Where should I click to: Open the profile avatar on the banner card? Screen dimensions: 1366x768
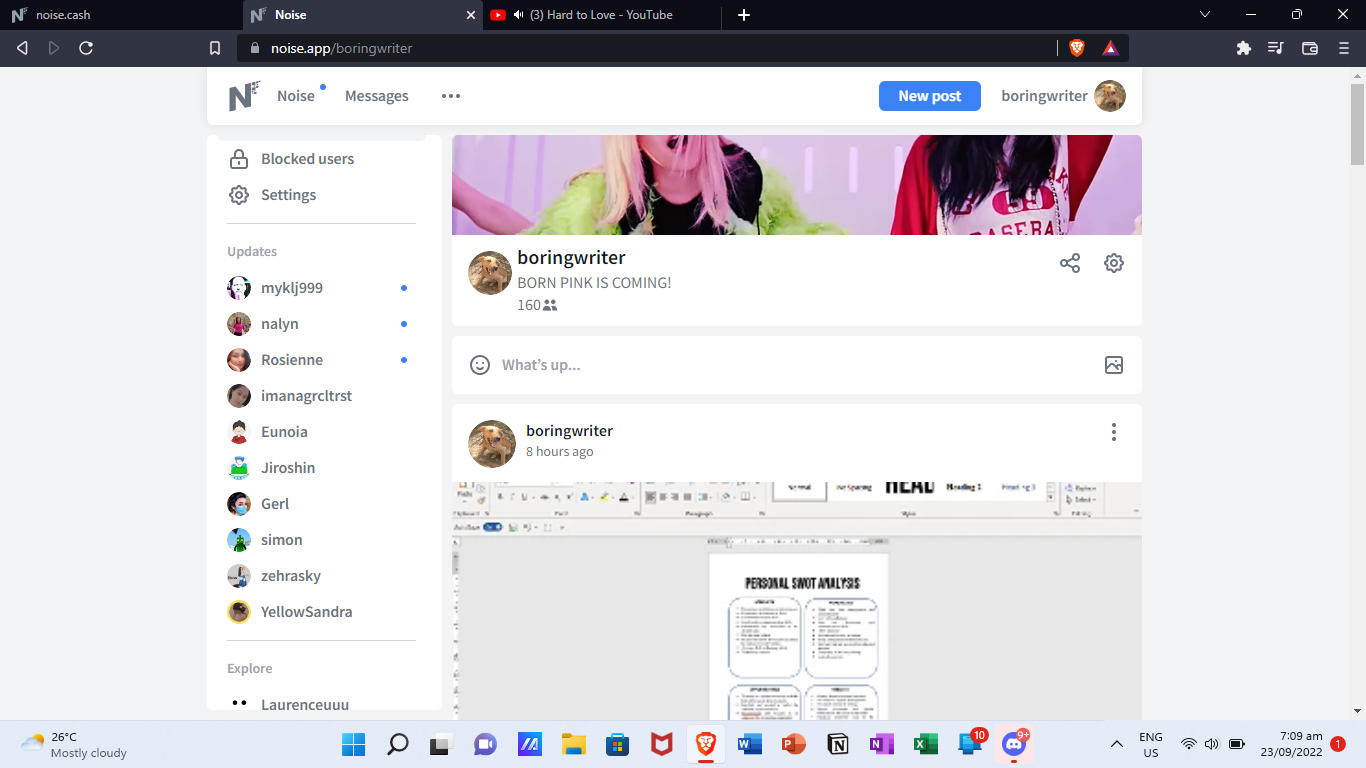coord(490,273)
